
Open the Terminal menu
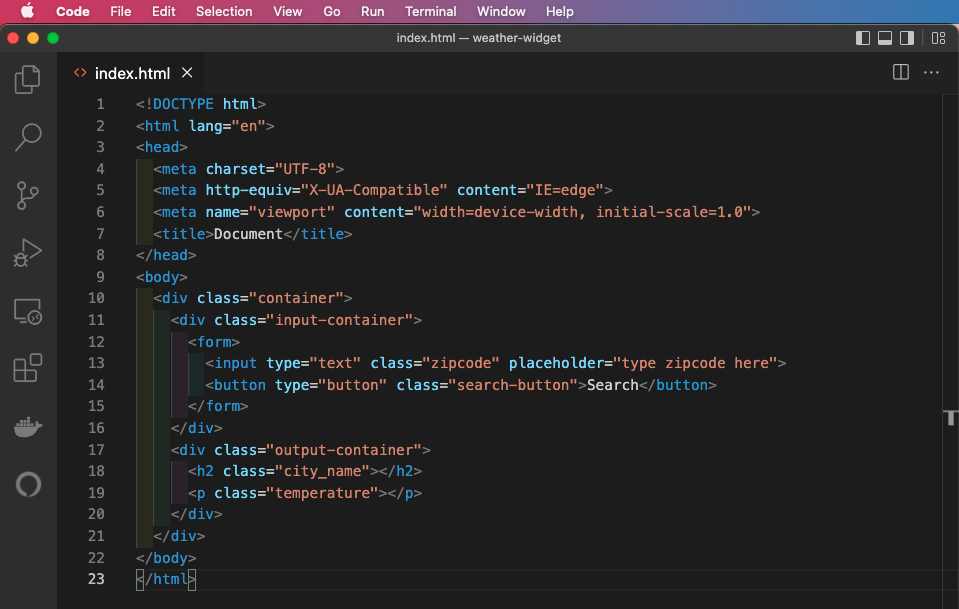(430, 12)
